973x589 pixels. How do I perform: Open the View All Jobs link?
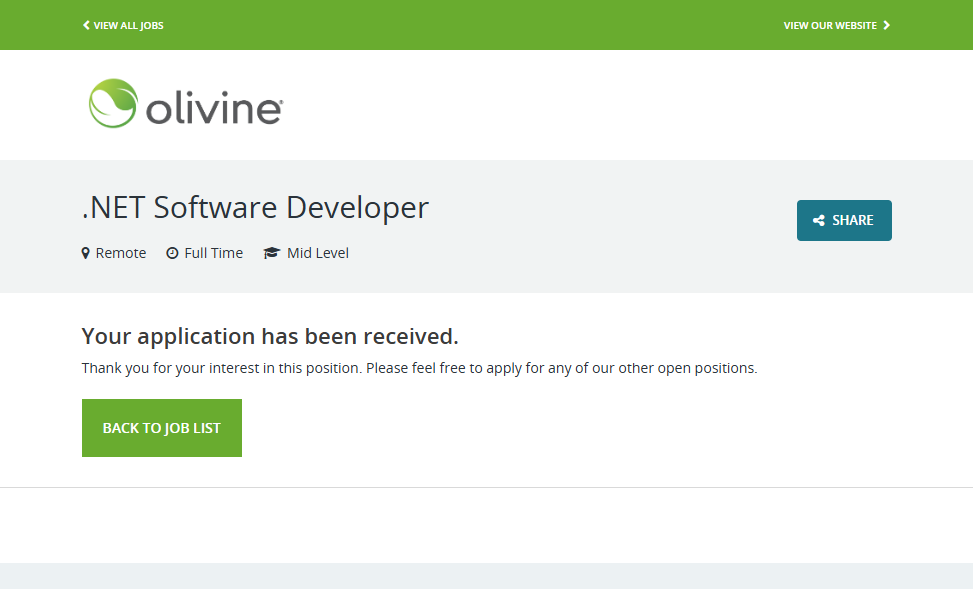[128, 25]
